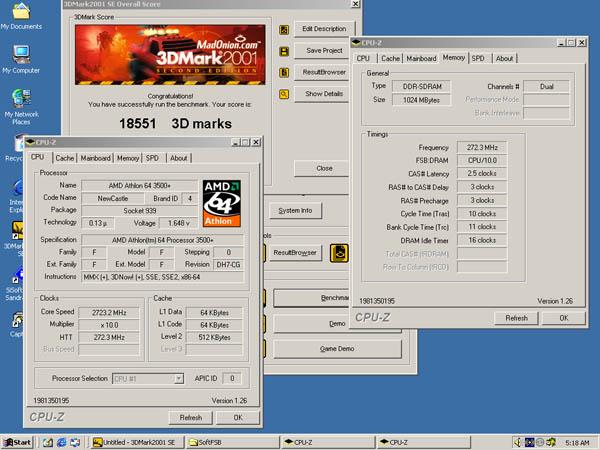The height and width of the screenshot is (450, 600).
Task: Click ResultBrowser button in score dialog
Action: coord(322,72)
